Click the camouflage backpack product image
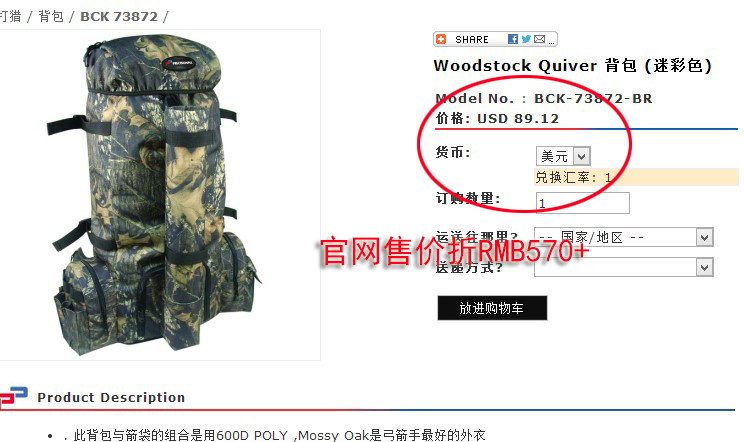This screenshot has height=442, width=744. pos(157,194)
